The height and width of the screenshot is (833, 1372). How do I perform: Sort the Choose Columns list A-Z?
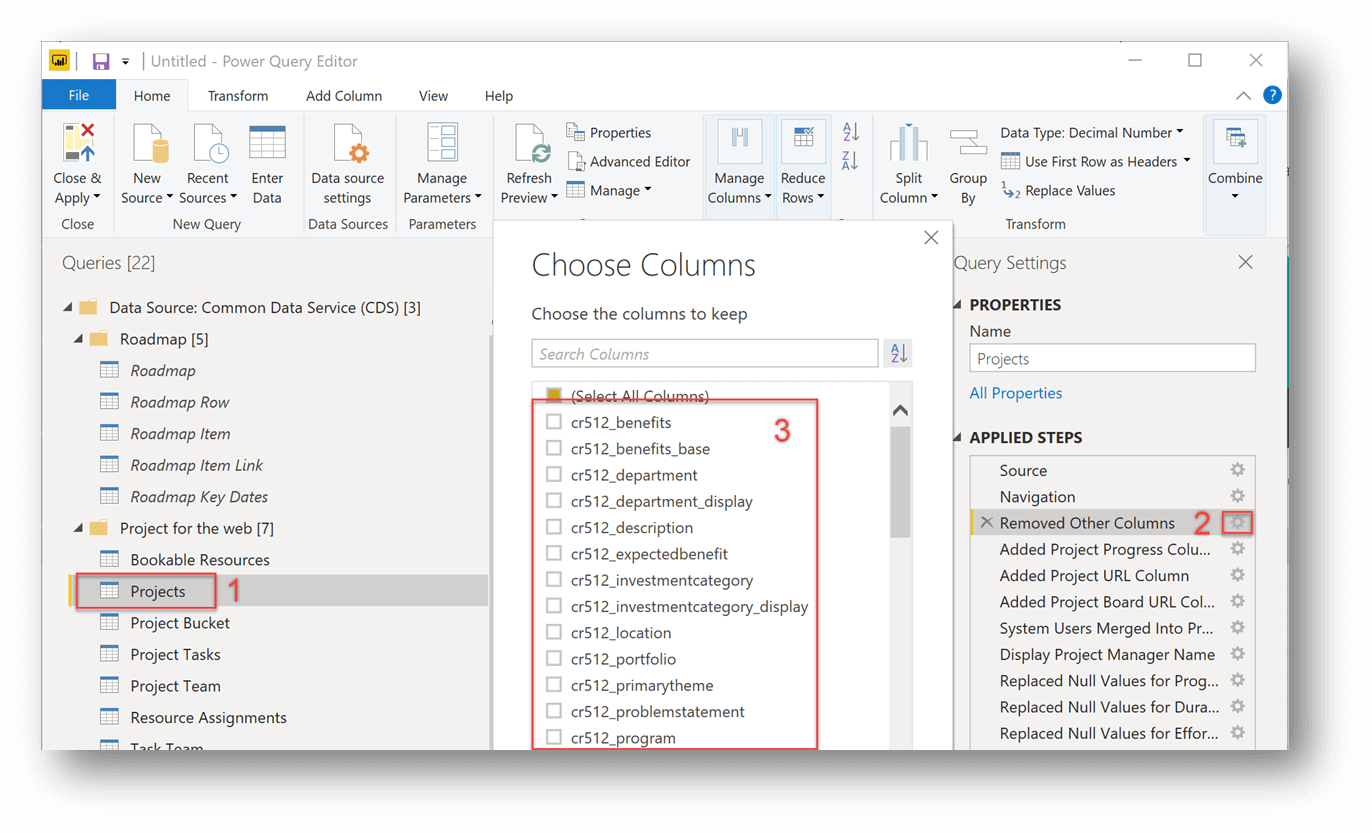pyautogui.click(x=898, y=353)
